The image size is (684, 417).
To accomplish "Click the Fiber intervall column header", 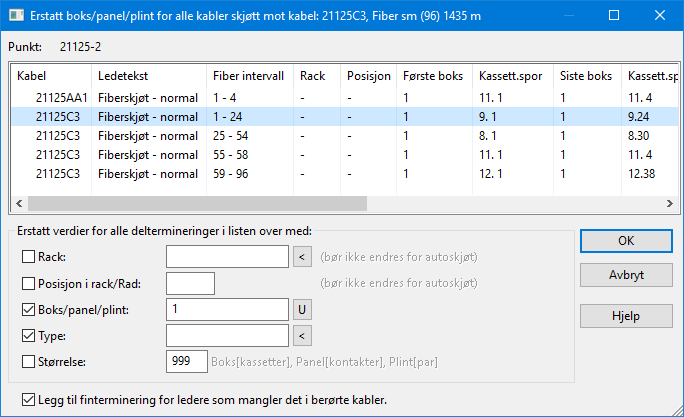I will pos(250,76).
